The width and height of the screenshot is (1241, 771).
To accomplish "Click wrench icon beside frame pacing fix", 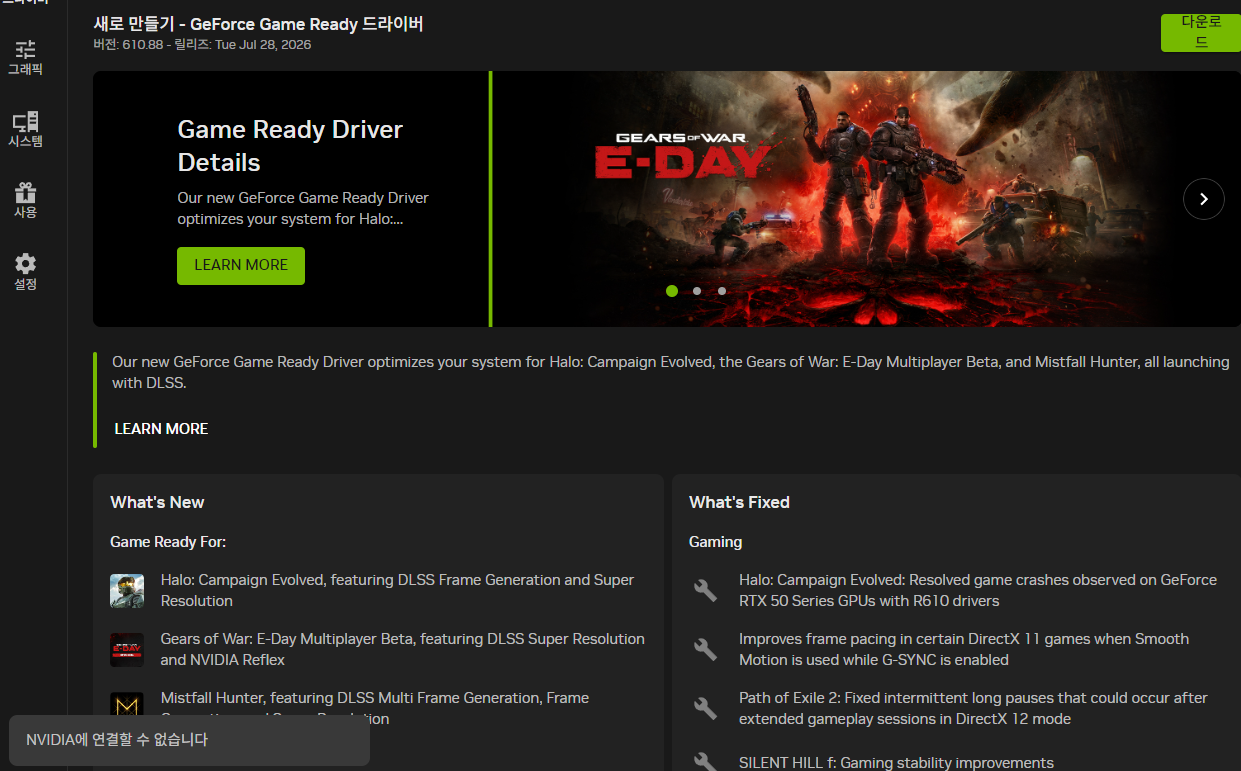I will point(705,649).
